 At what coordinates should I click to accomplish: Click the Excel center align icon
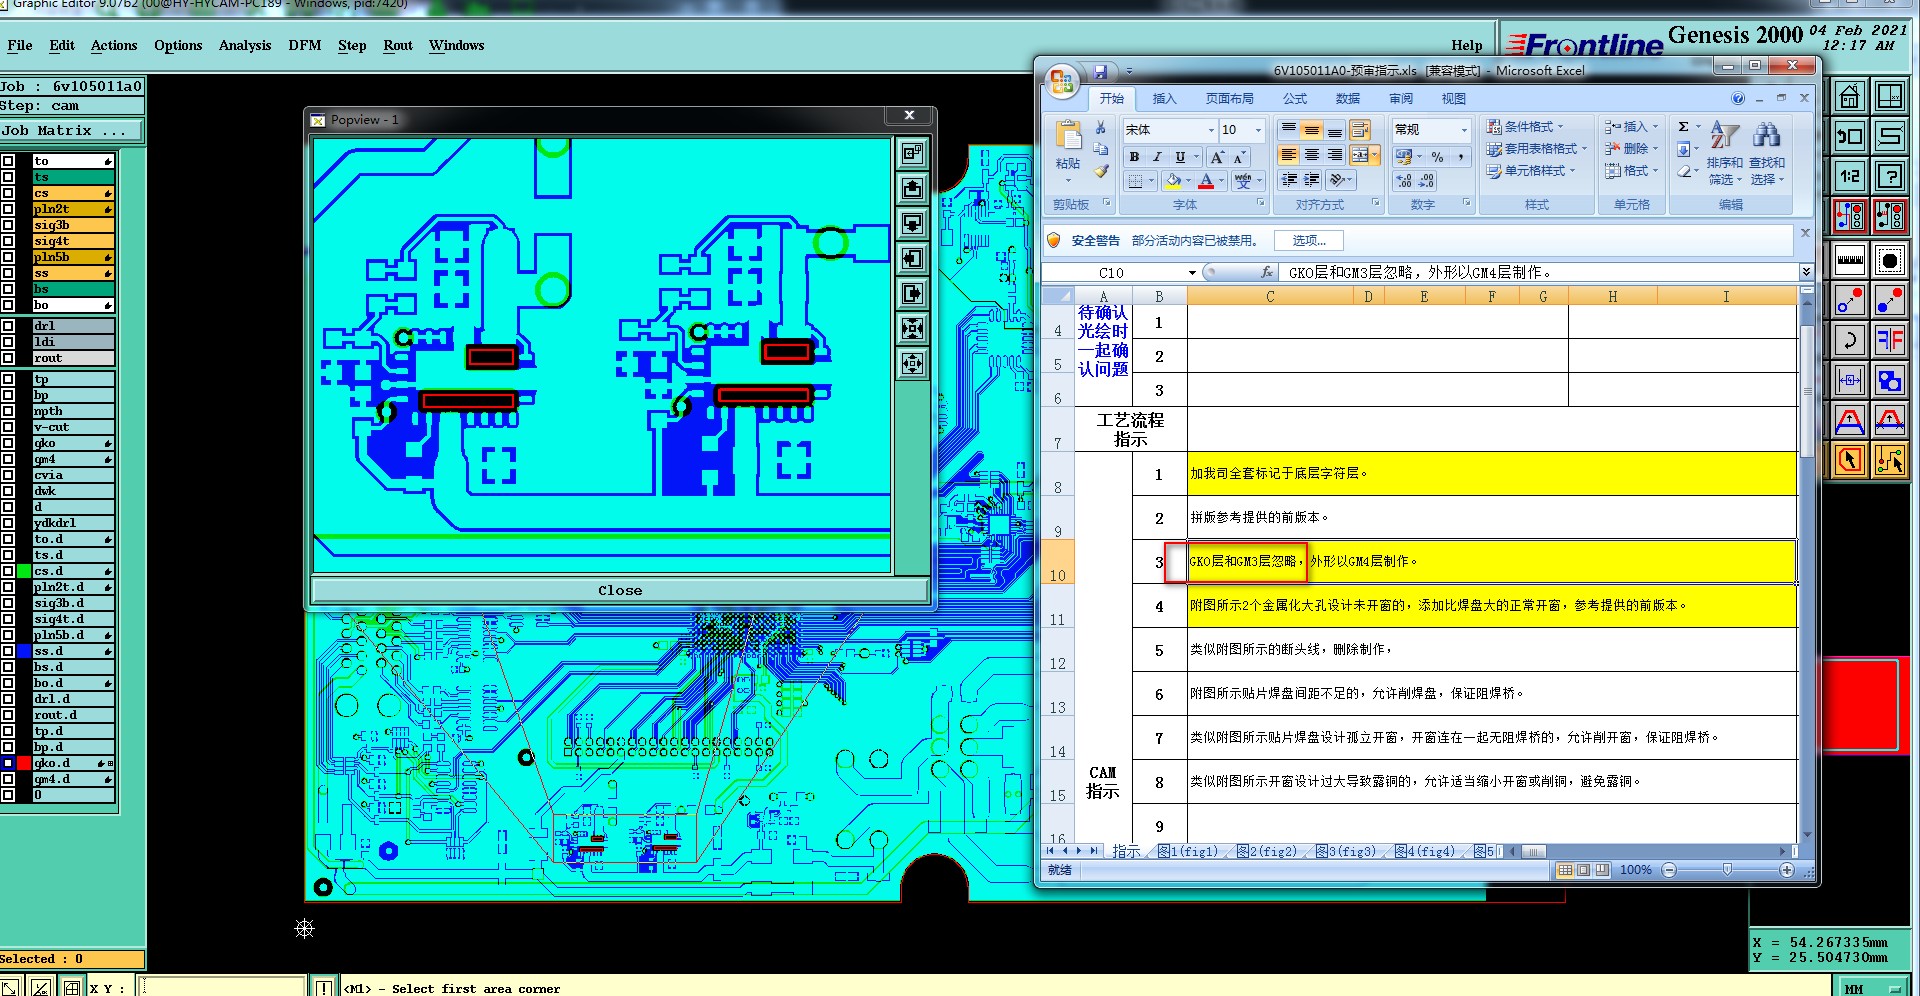tap(1311, 155)
